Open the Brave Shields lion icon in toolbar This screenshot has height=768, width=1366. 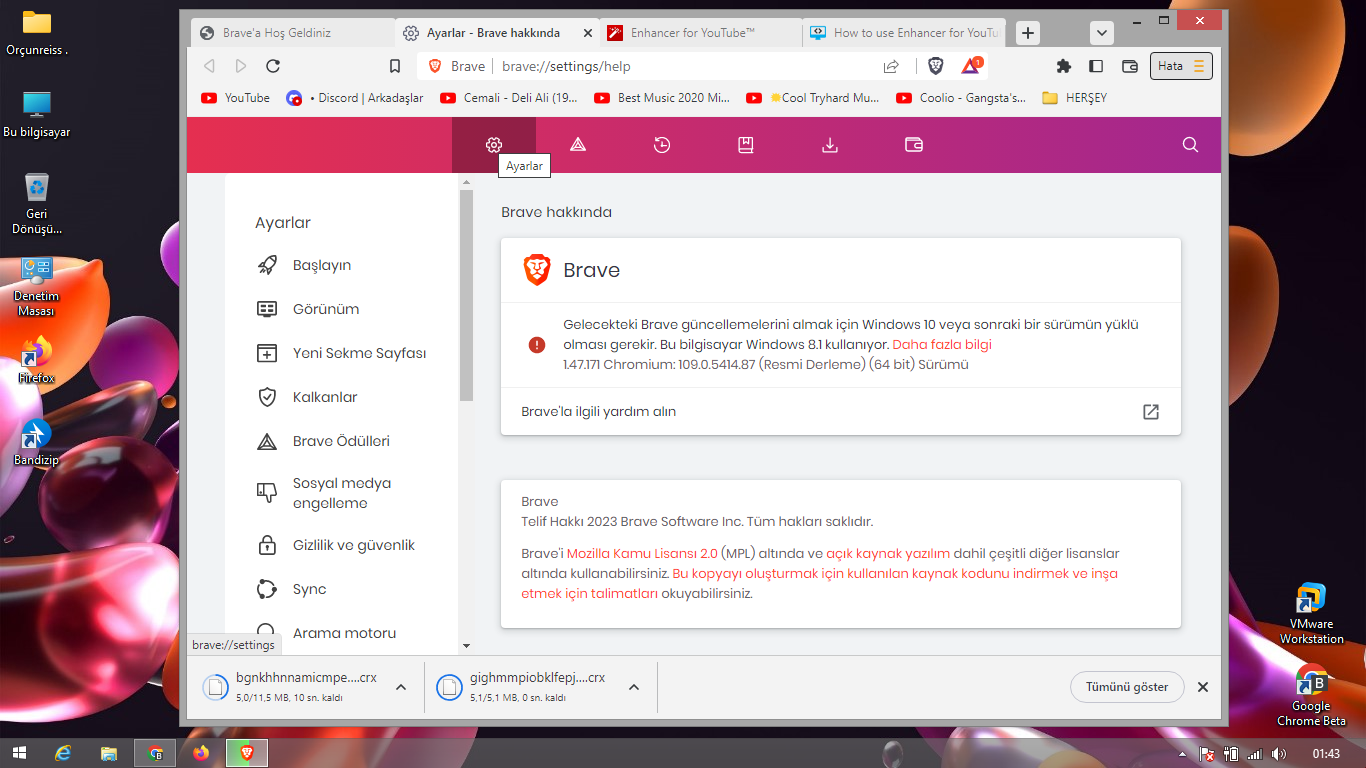click(936, 66)
